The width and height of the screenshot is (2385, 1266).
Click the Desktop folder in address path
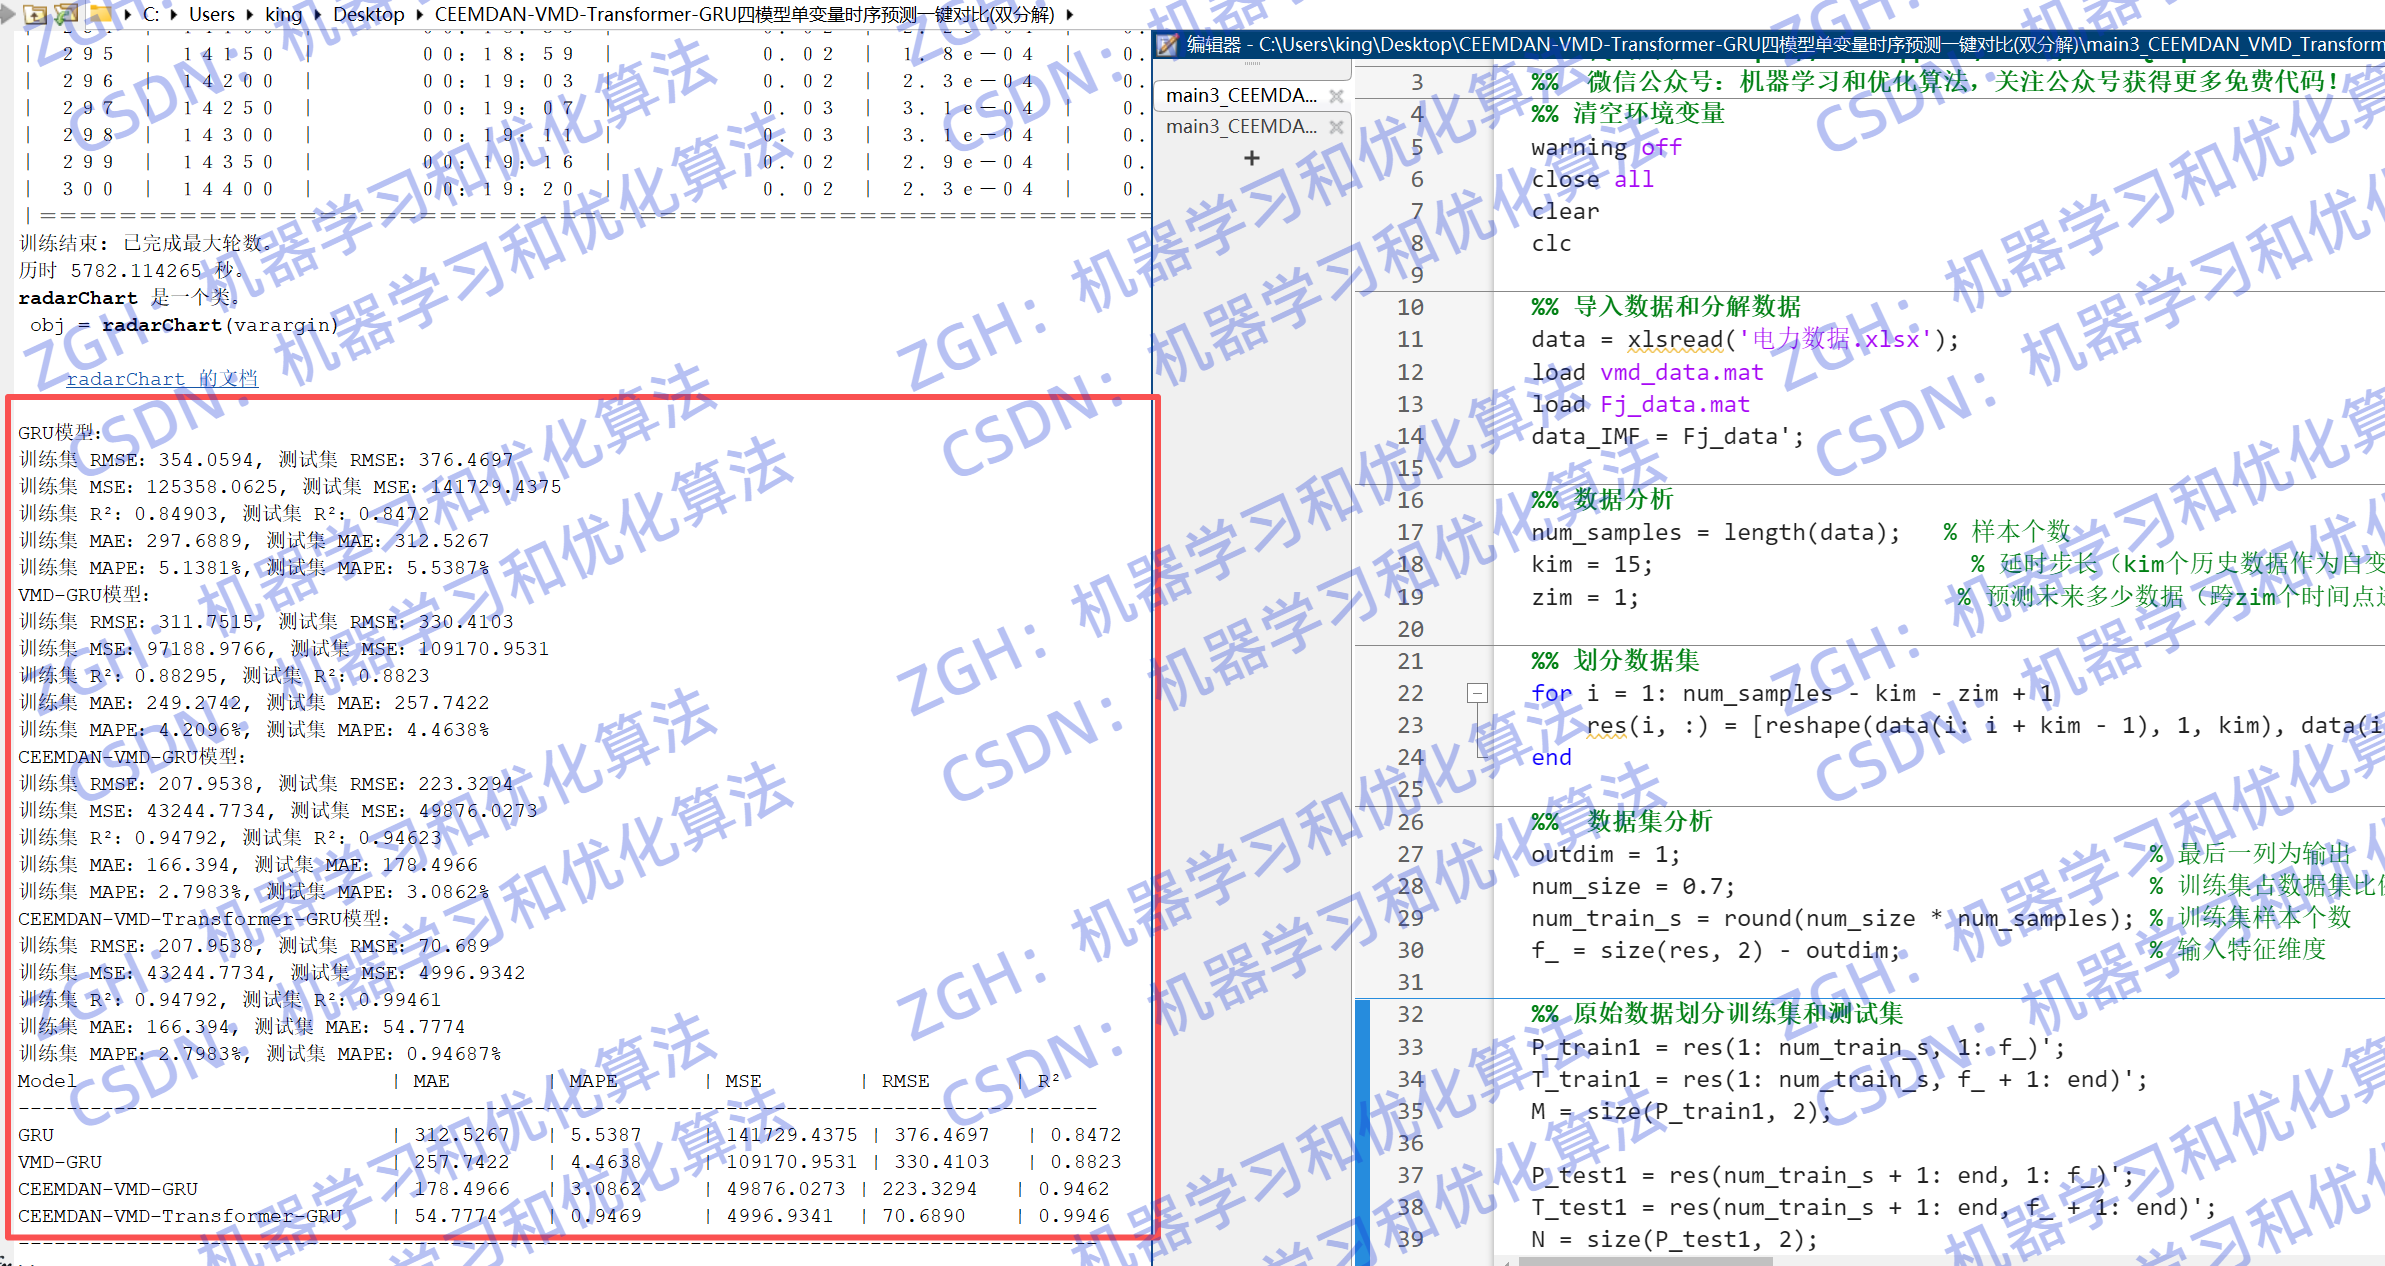pos(368,14)
